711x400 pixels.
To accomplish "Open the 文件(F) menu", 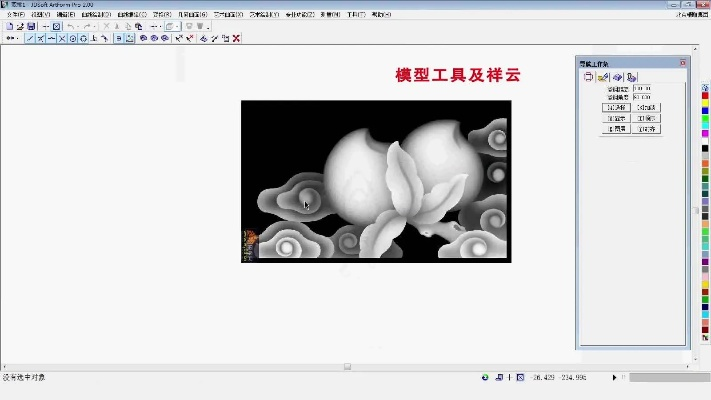I will pyautogui.click(x=15, y=15).
